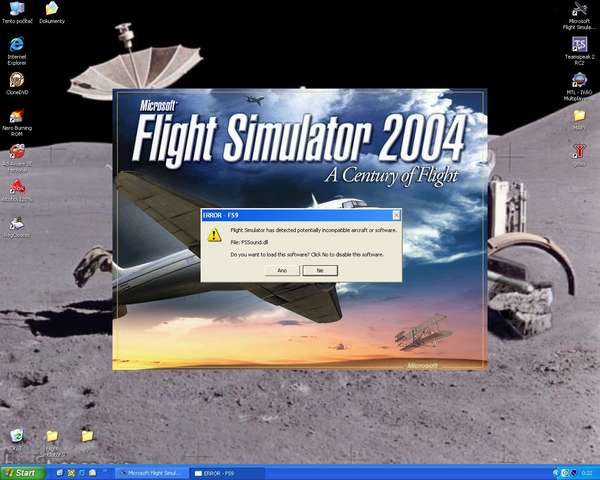Click the taskbar clock
600x480 pixels.
click(x=587, y=473)
